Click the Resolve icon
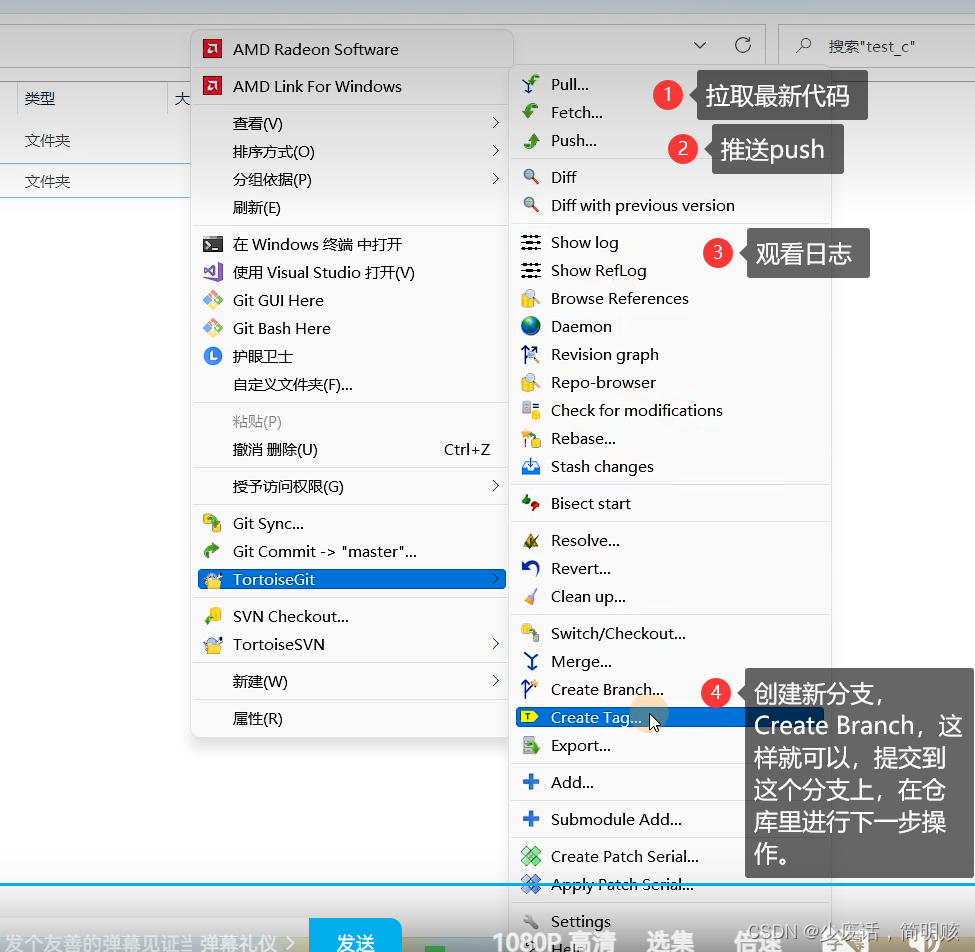 click(x=530, y=540)
